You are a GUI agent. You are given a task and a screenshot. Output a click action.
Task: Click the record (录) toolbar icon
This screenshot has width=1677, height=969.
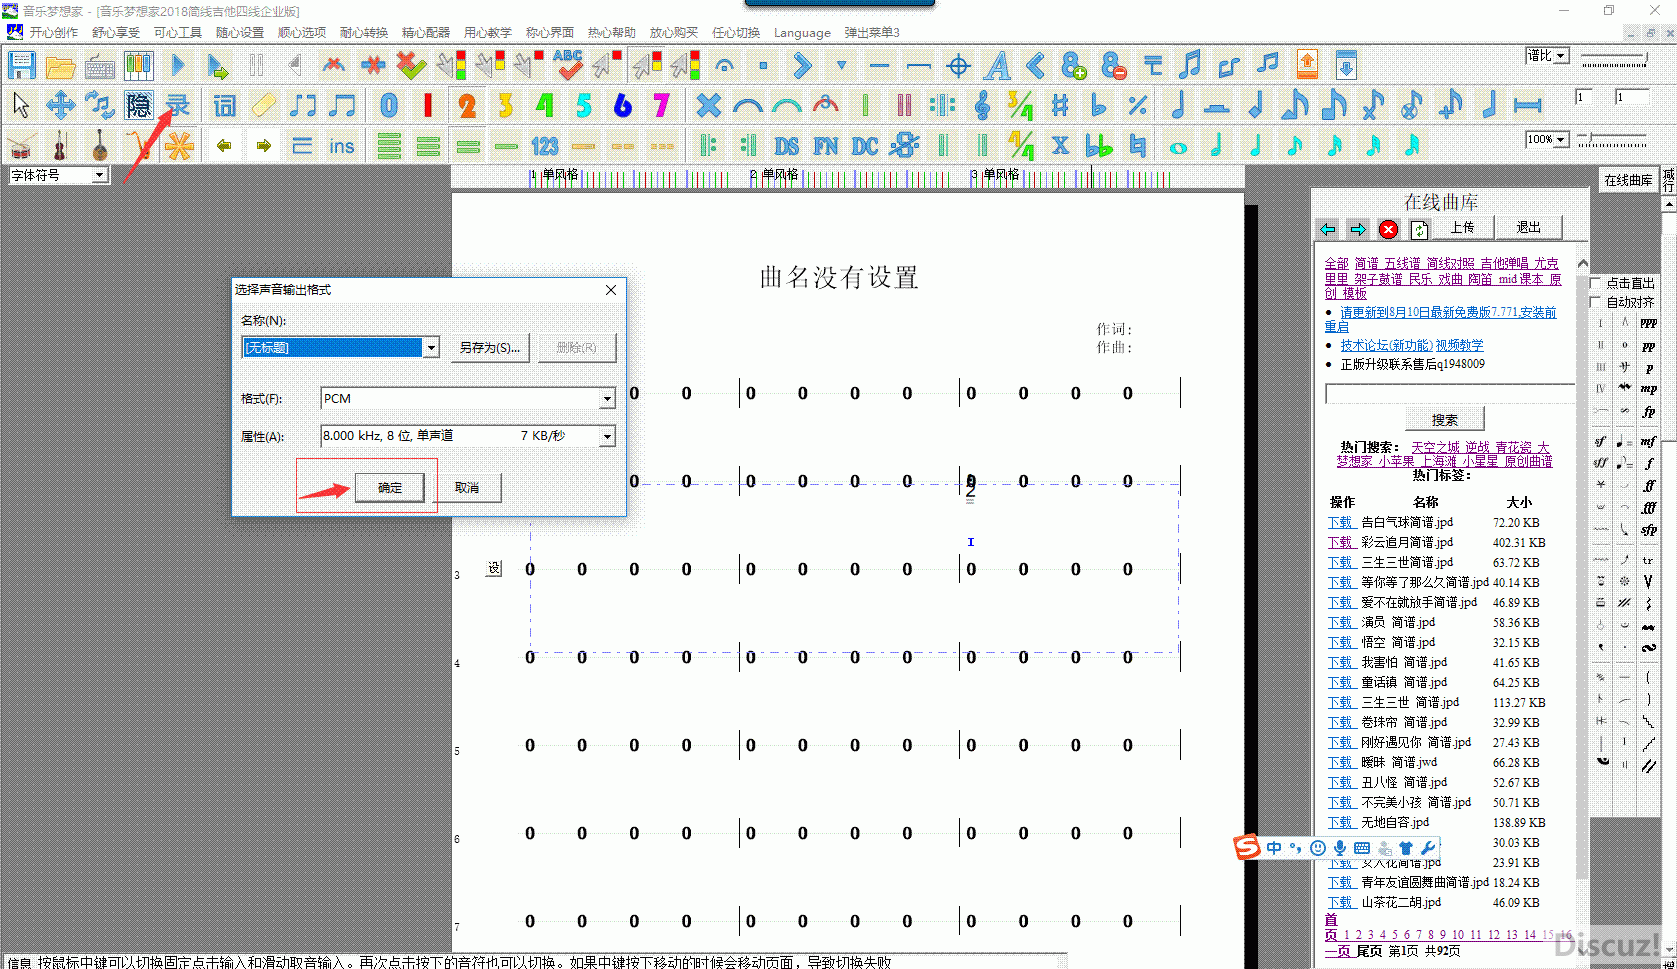click(x=177, y=105)
